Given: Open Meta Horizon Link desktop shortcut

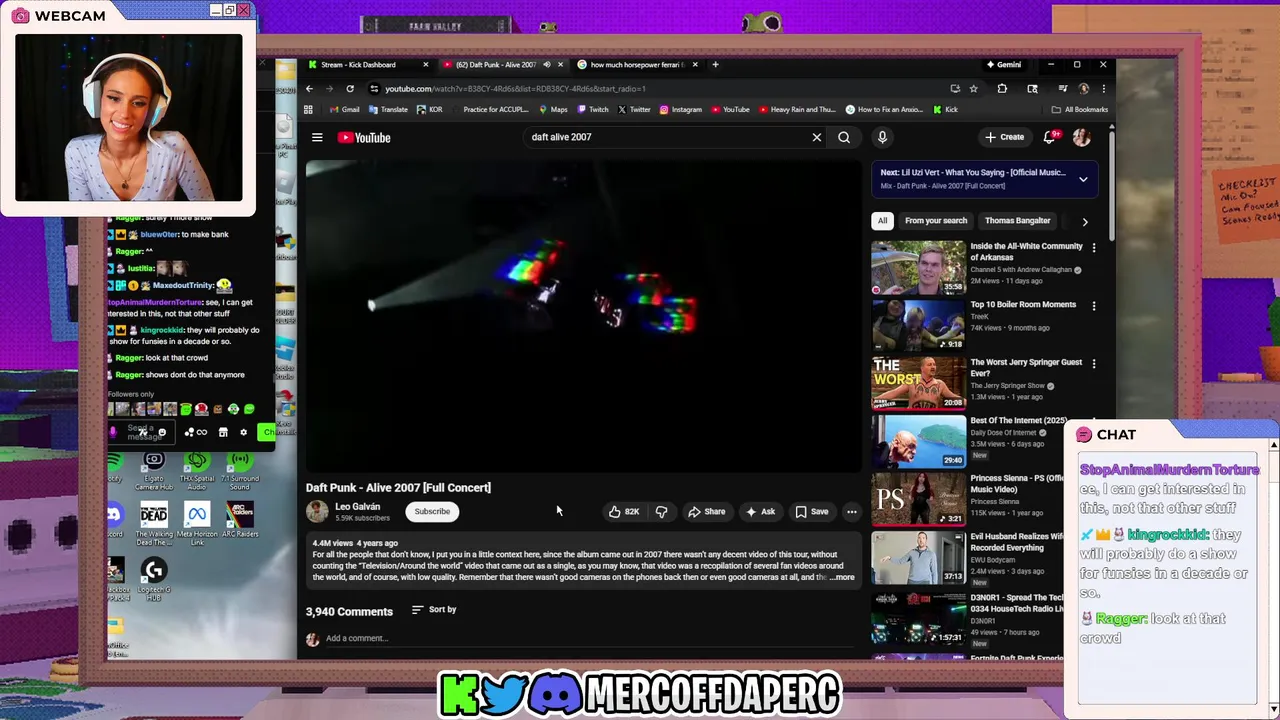Looking at the screenshot, I should 197,524.
